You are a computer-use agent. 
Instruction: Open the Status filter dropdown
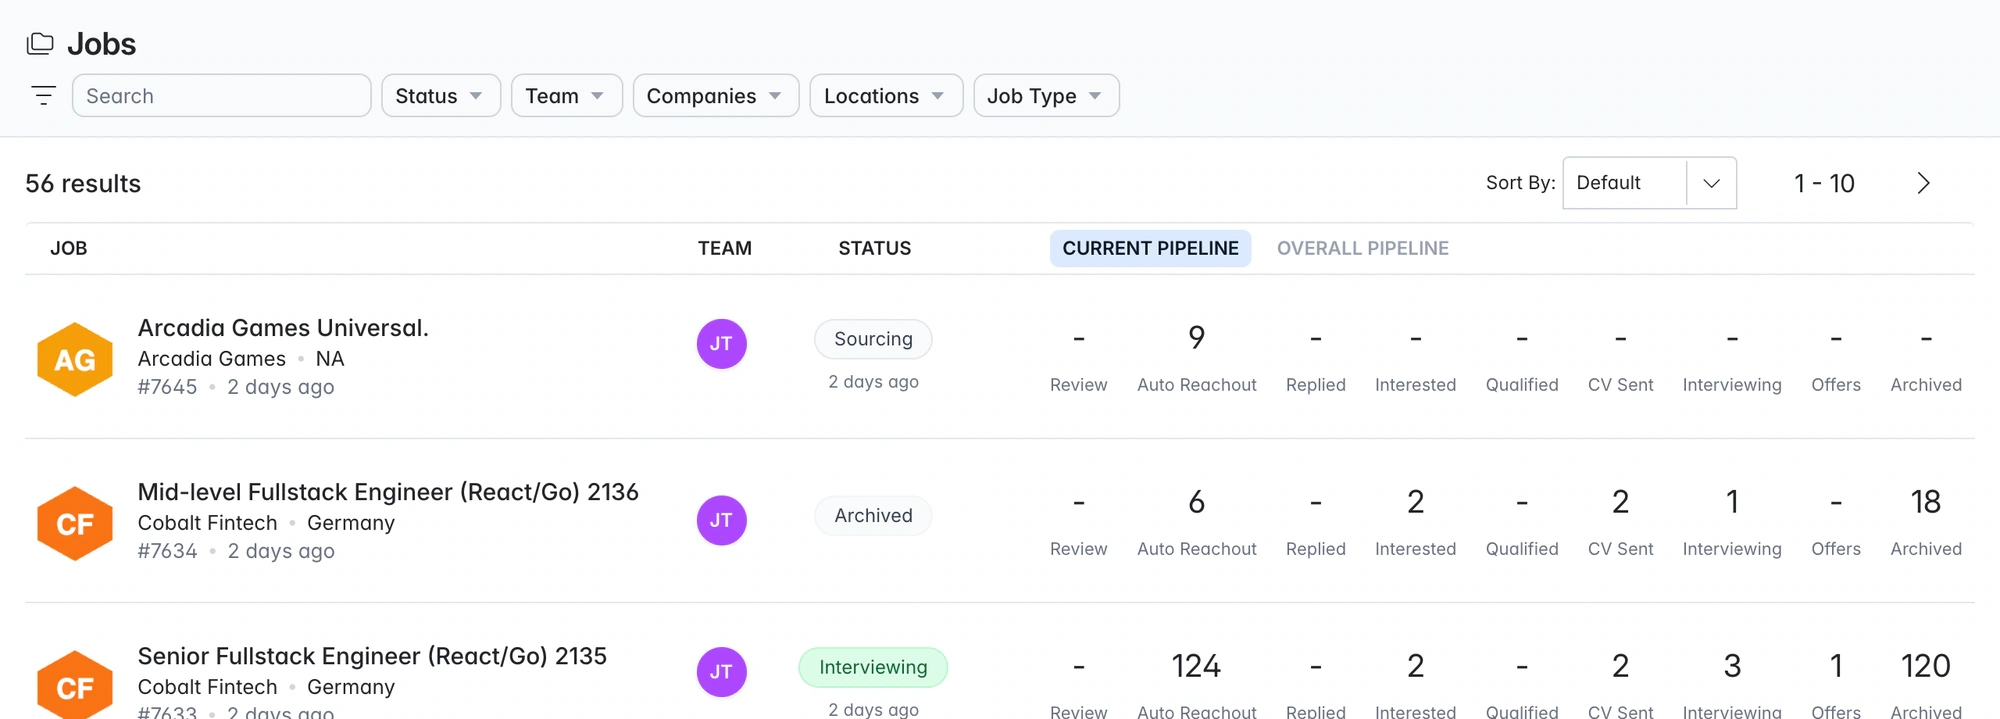(441, 96)
